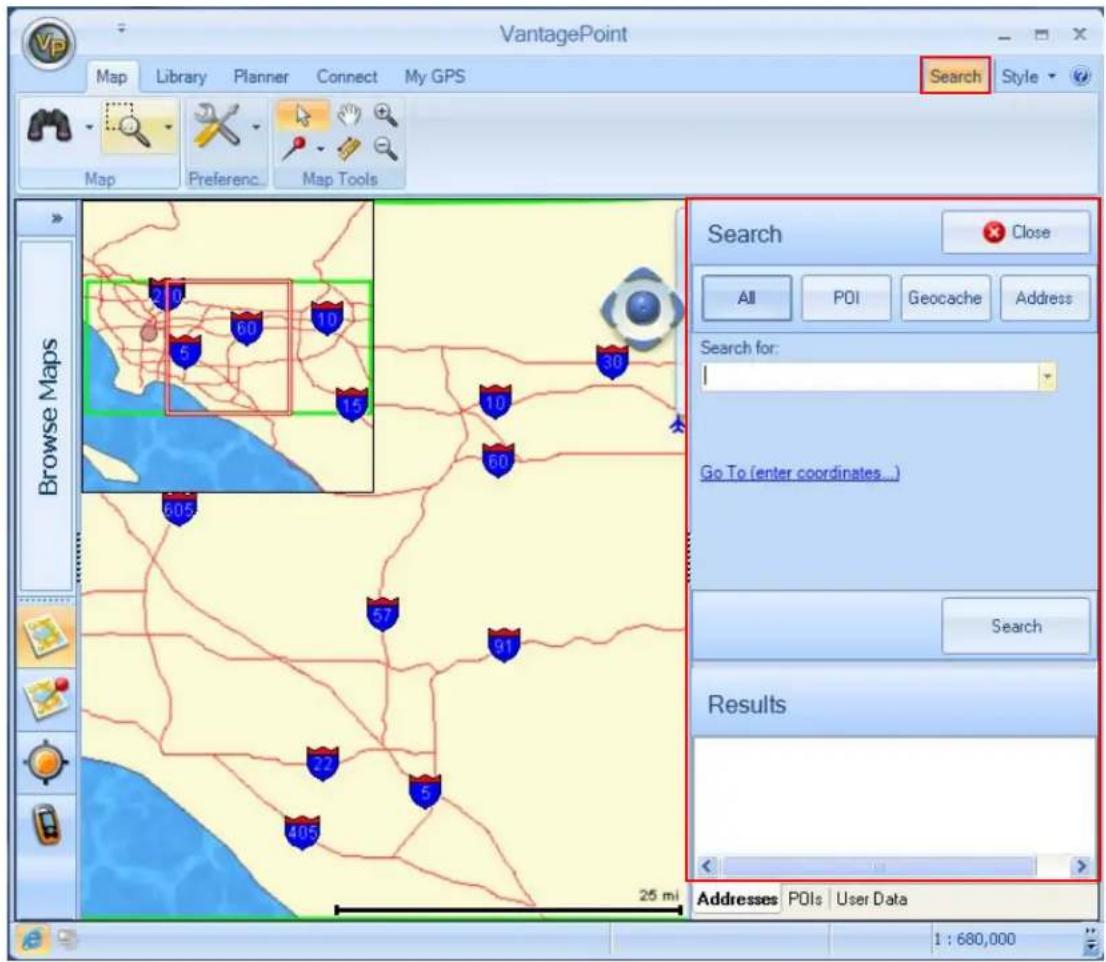Screen dimensions: 1106x962
Task: Switch to the Map ribbon tab
Action: [x=111, y=76]
